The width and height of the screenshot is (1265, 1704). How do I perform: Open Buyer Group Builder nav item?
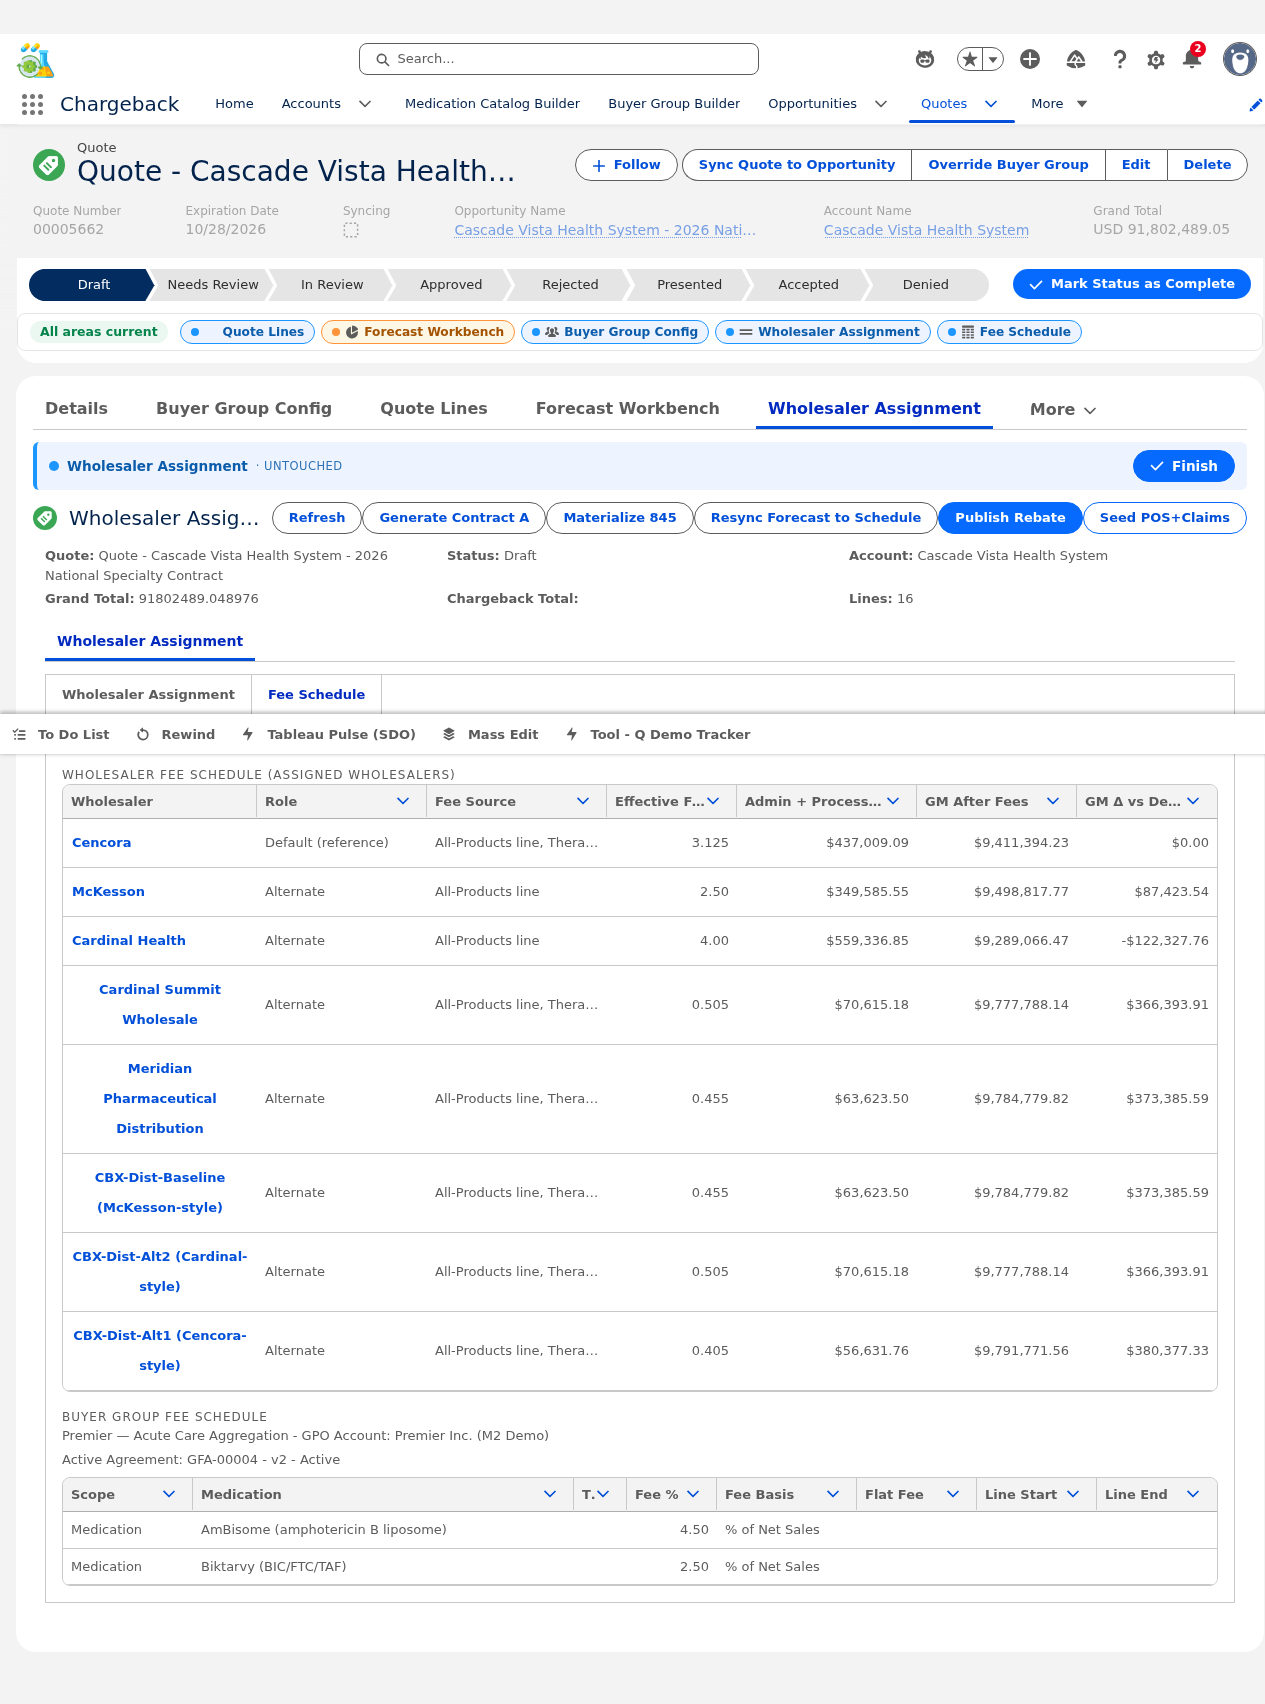click(674, 104)
